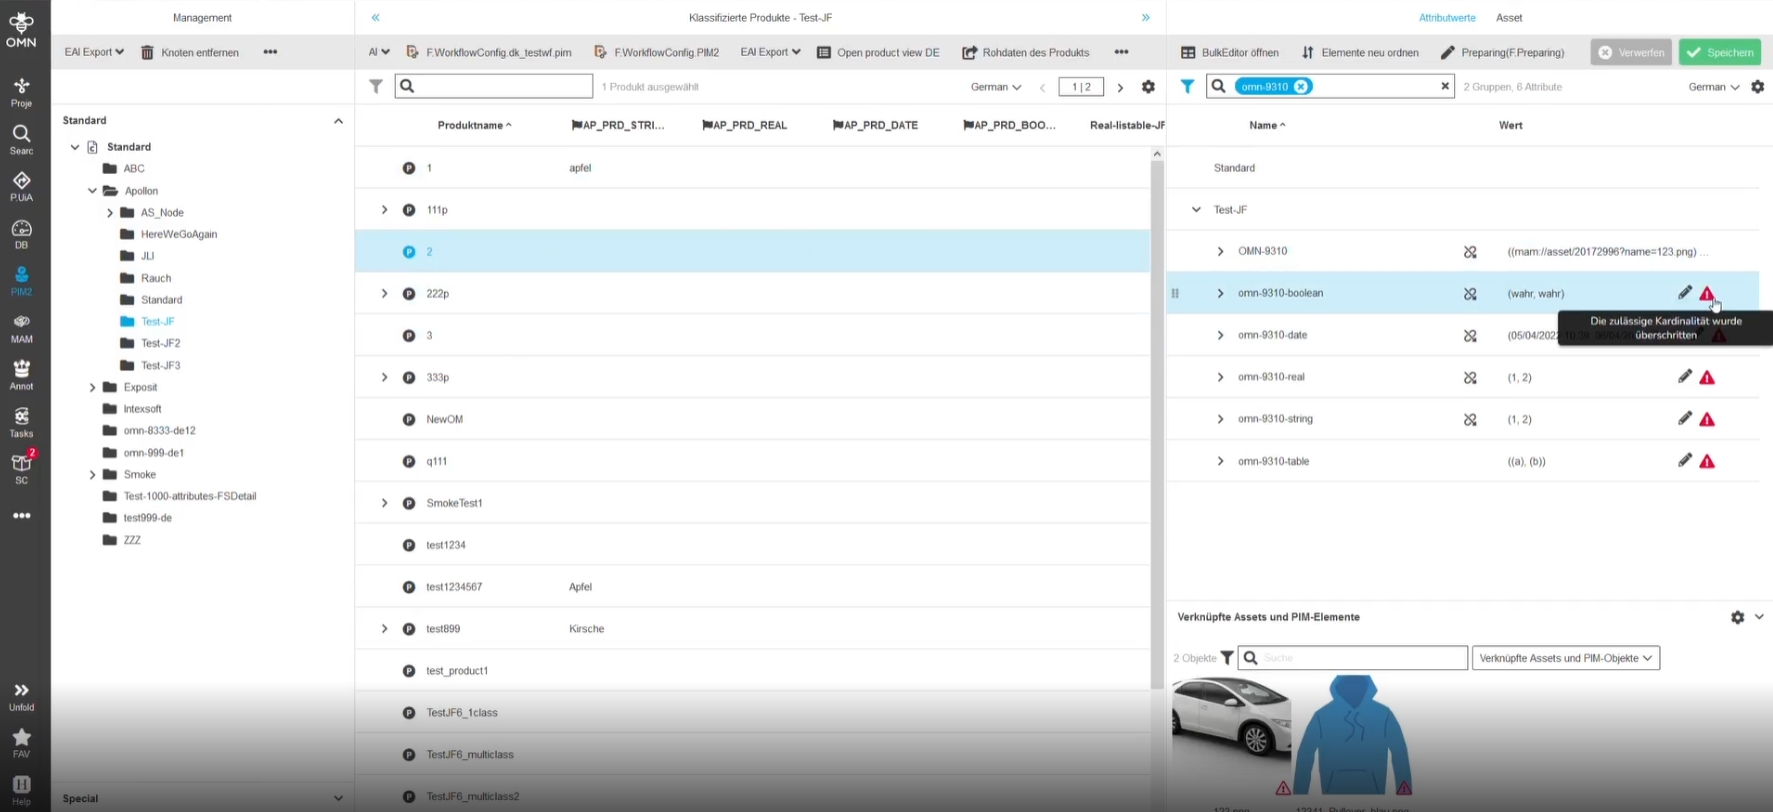The height and width of the screenshot is (812, 1773).
Task: Click BulkEditor öffnen button
Action: 1230,52
